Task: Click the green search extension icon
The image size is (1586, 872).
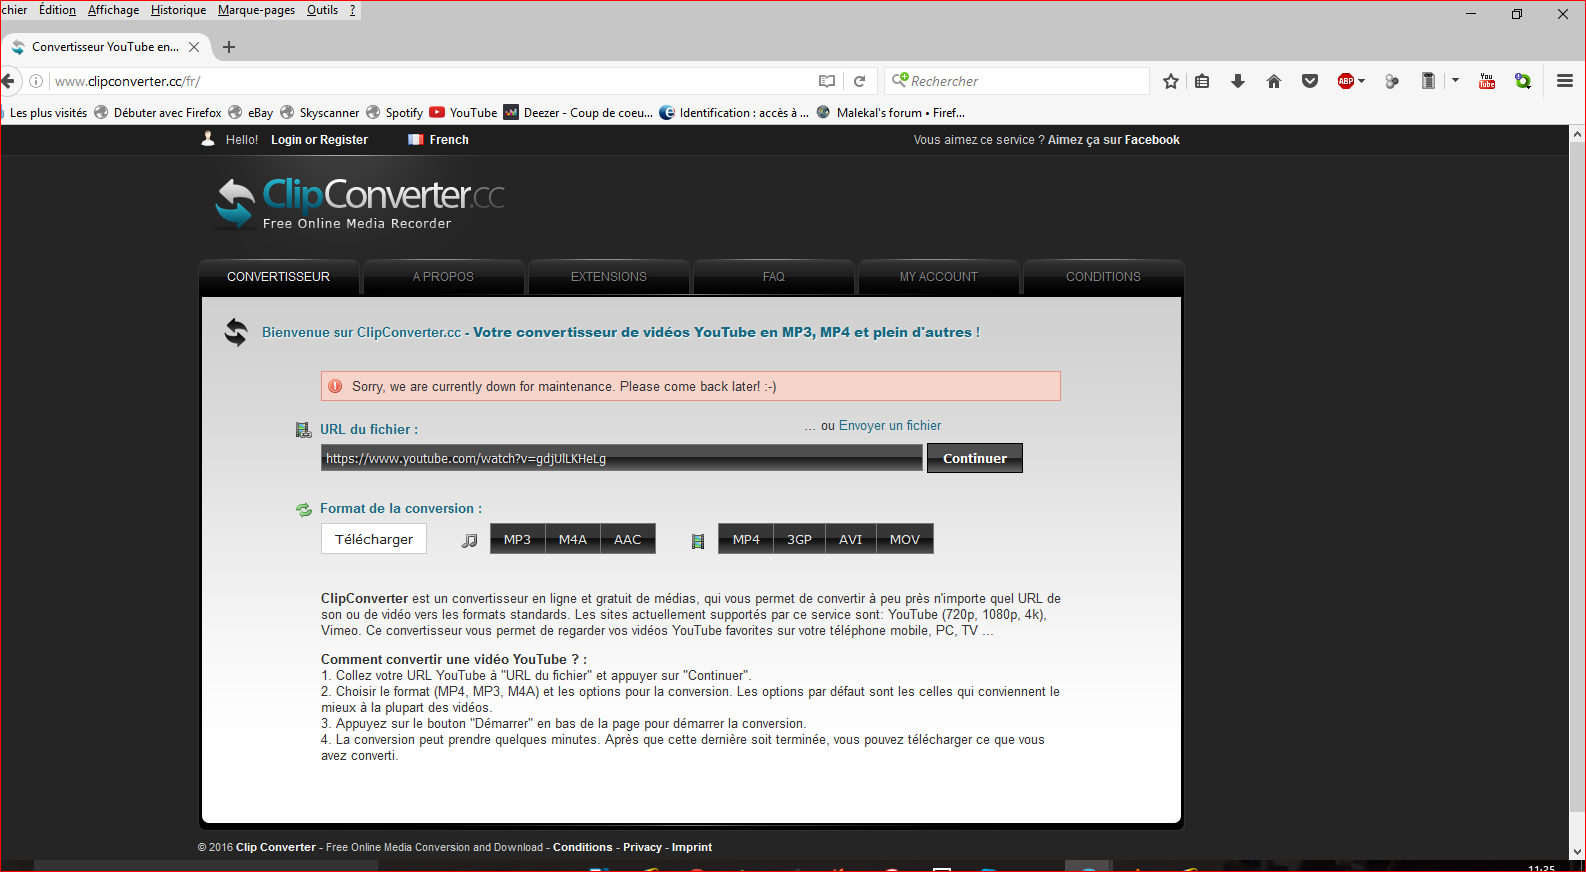Action: (x=1523, y=81)
